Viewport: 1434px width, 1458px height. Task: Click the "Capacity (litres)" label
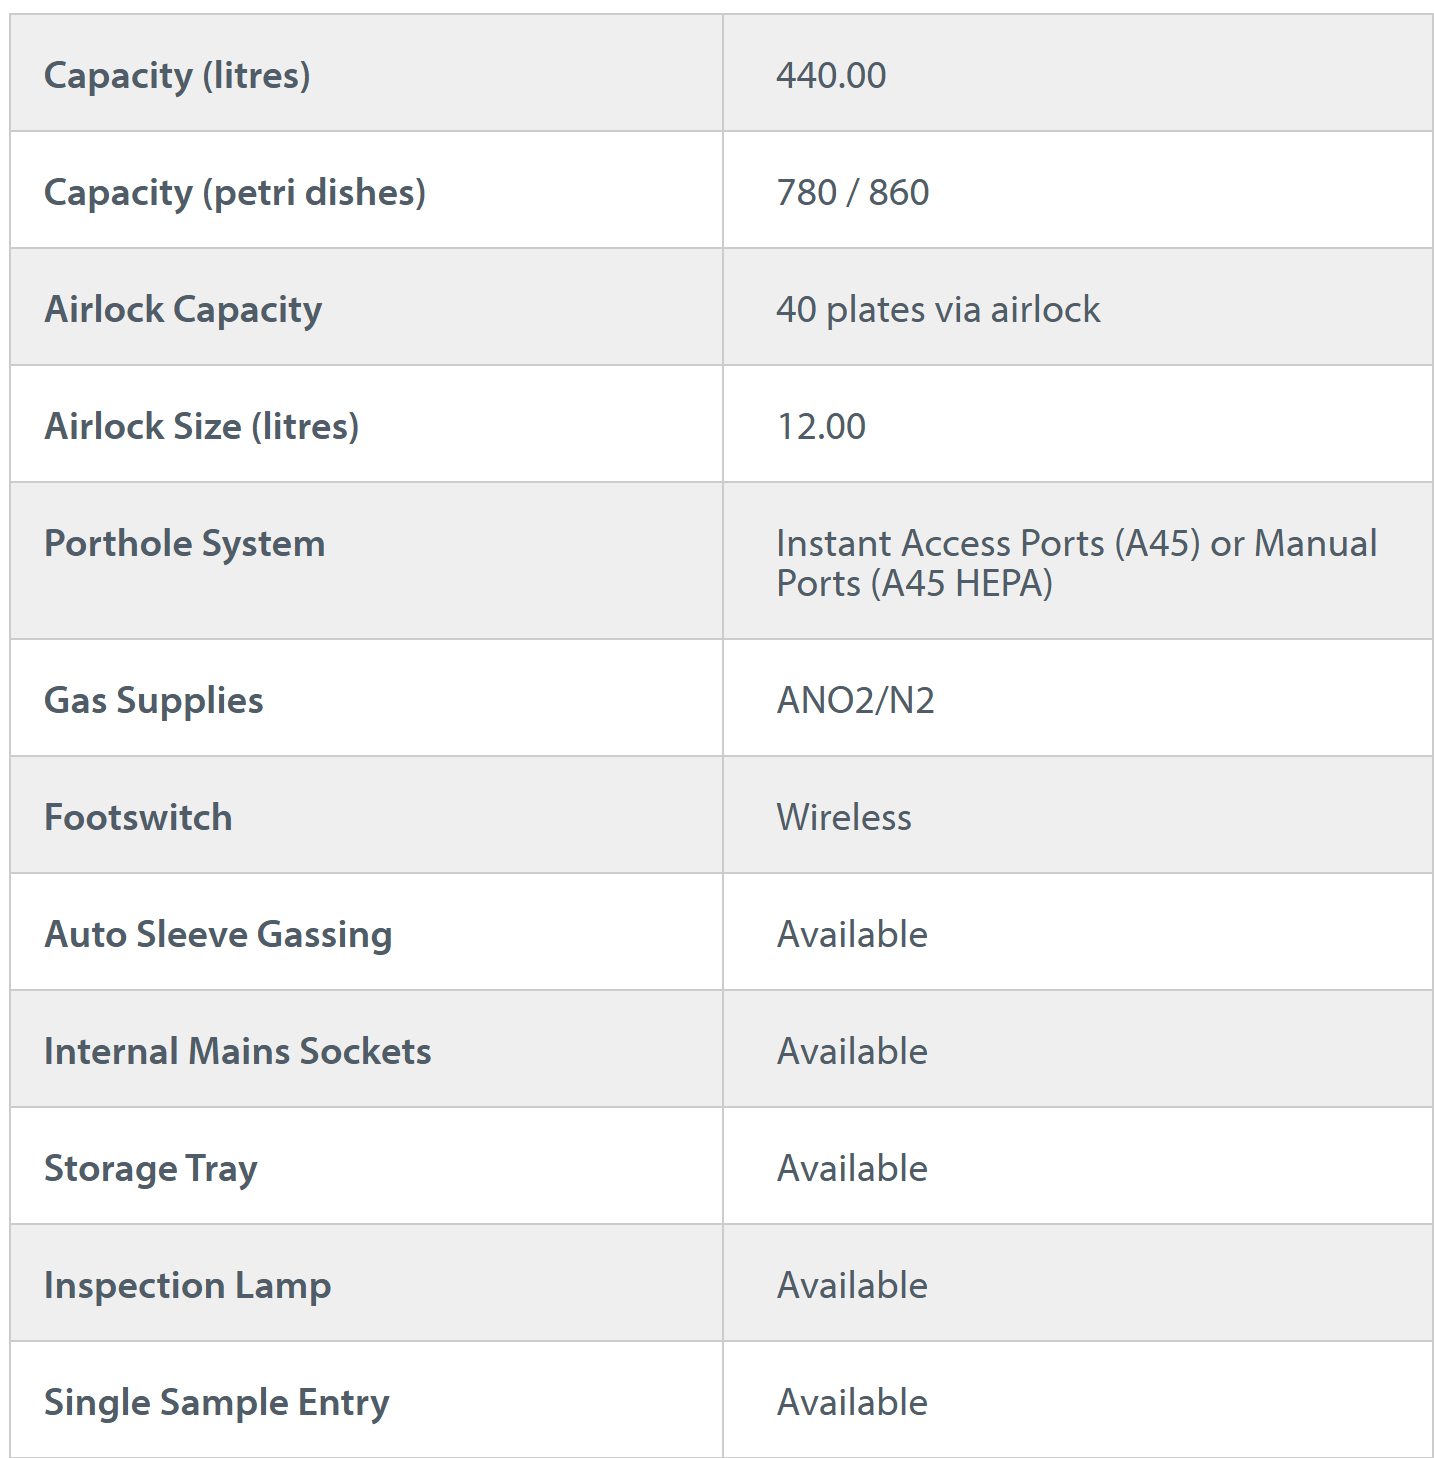177,75
